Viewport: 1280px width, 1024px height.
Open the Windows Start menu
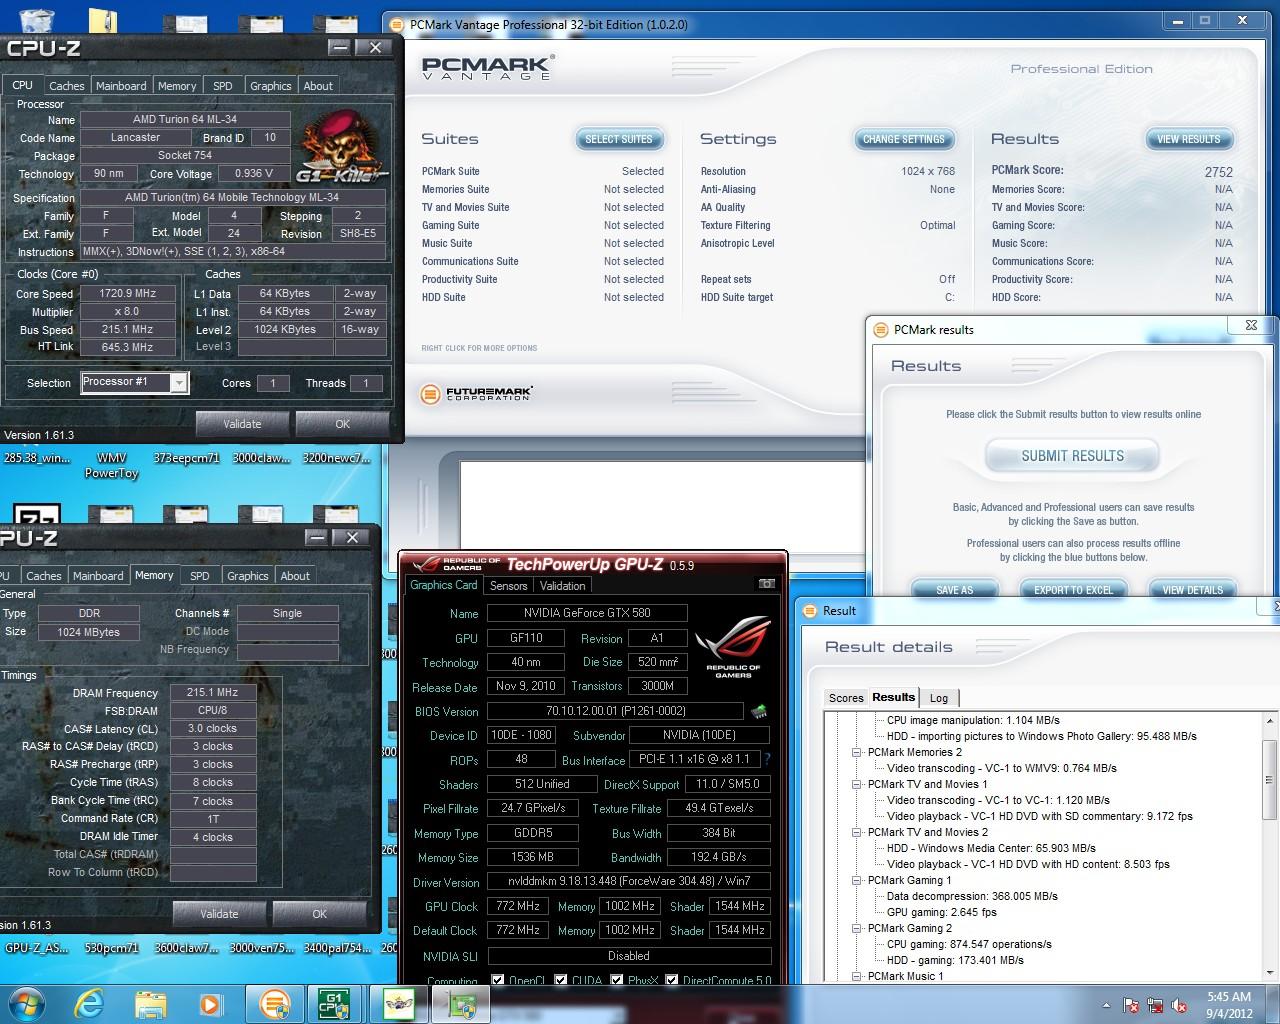click(27, 1003)
